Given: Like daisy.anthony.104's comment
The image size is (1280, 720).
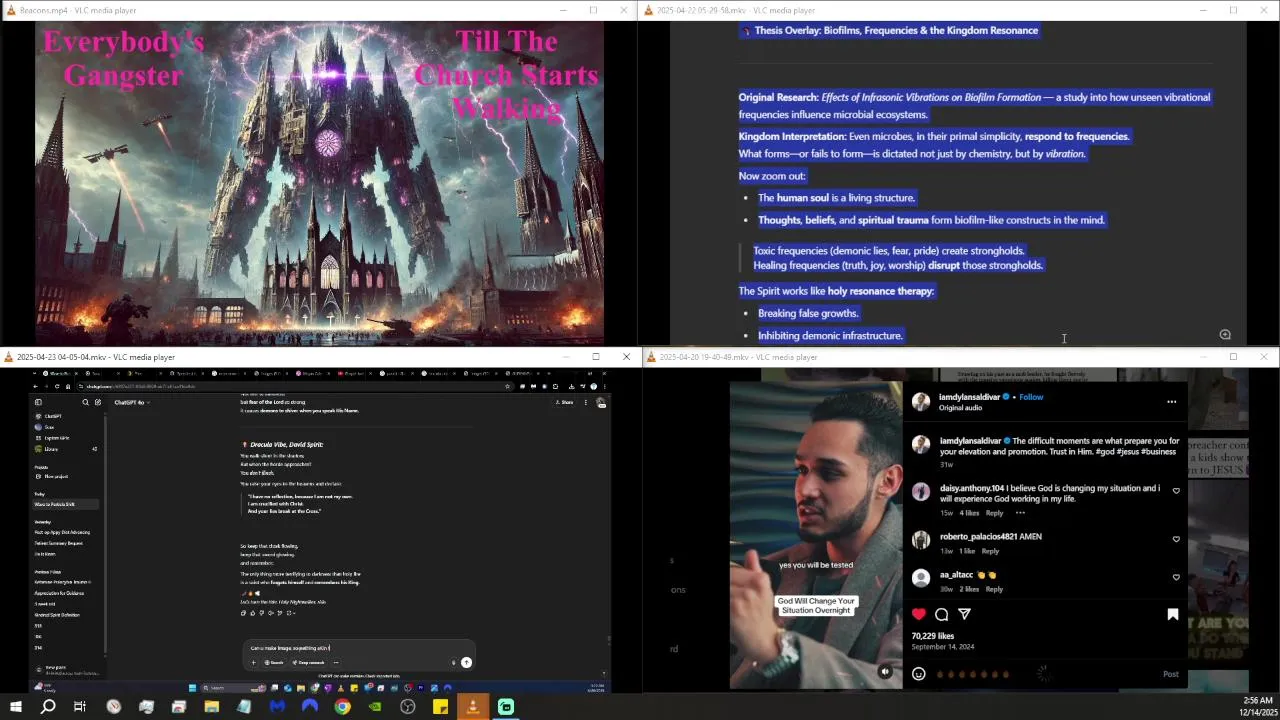Looking at the screenshot, I should 1176,491.
